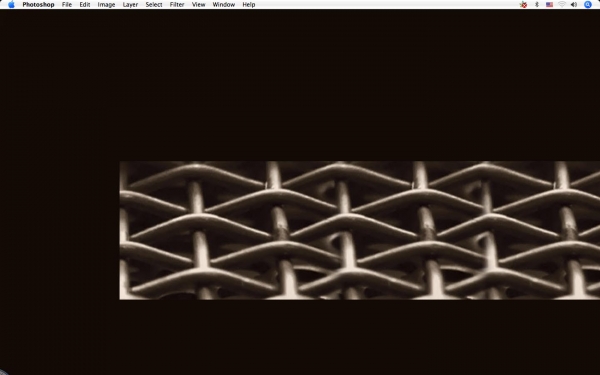Open the volume control in menu bar
This screenshot has height=375, width=600.
[x=574, y=5]
